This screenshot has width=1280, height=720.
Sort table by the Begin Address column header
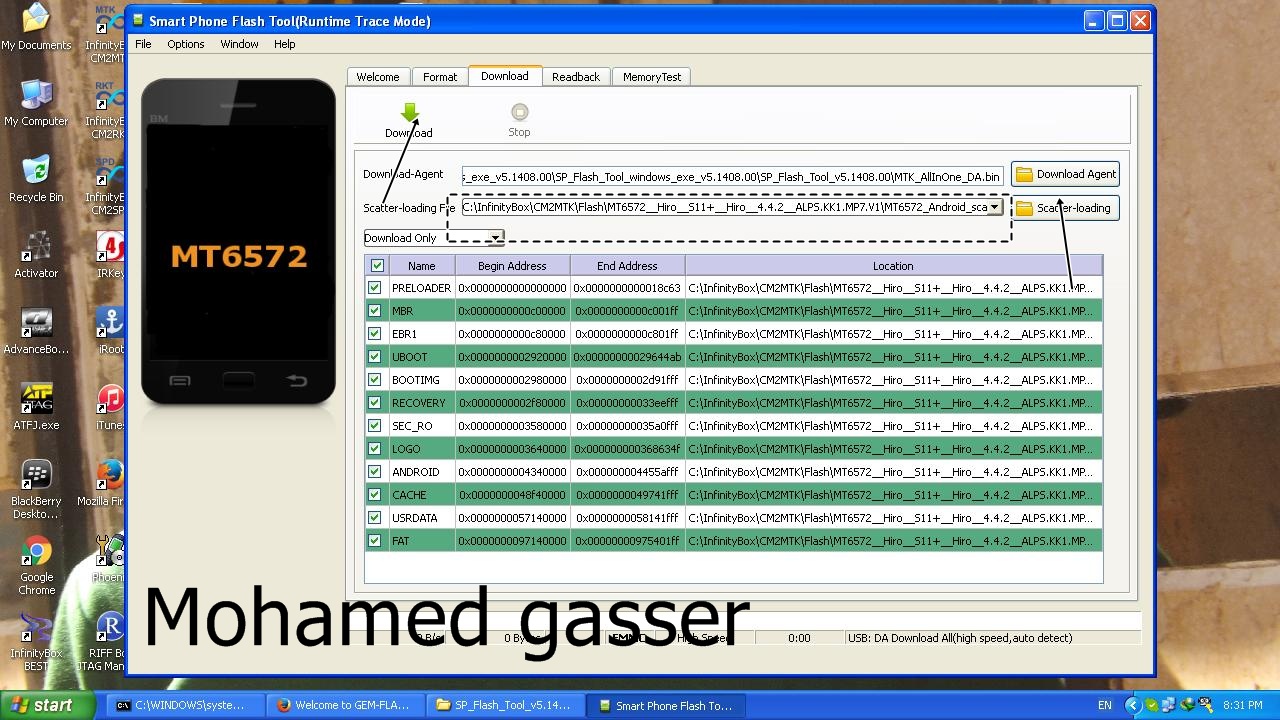pos(512,266)
